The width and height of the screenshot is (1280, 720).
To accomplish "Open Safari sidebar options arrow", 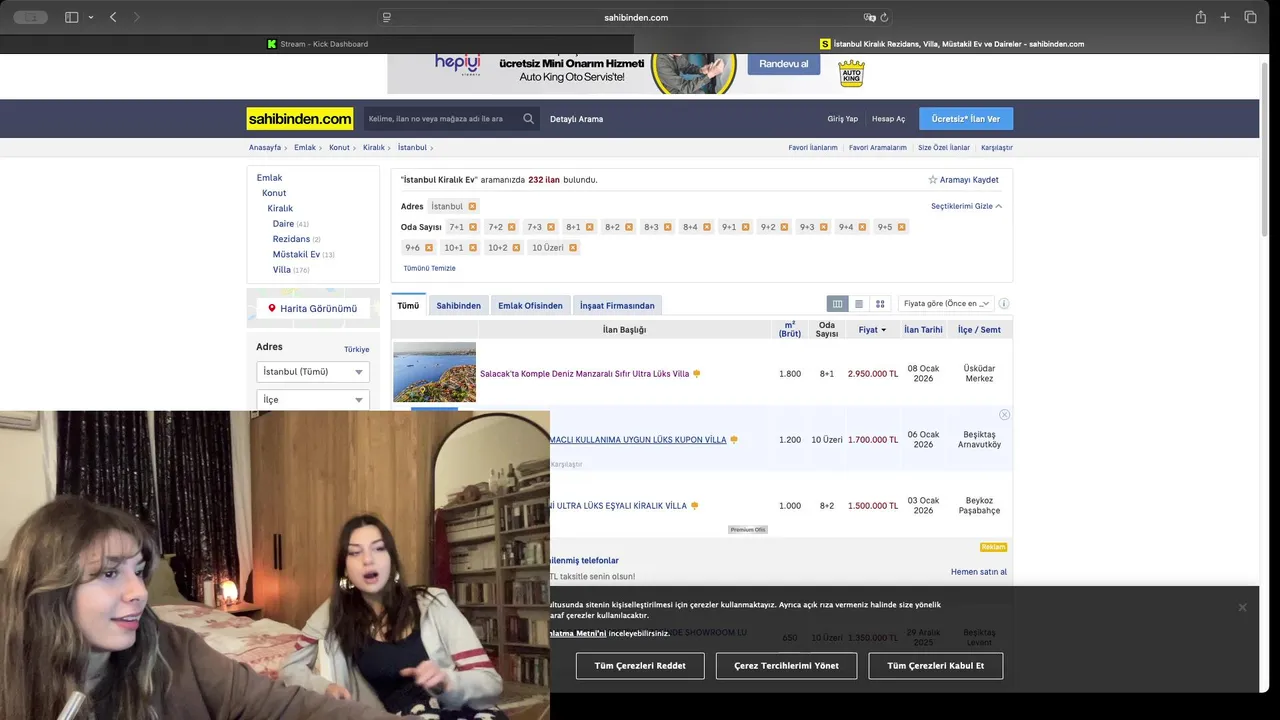I will (x=91, y=17).
